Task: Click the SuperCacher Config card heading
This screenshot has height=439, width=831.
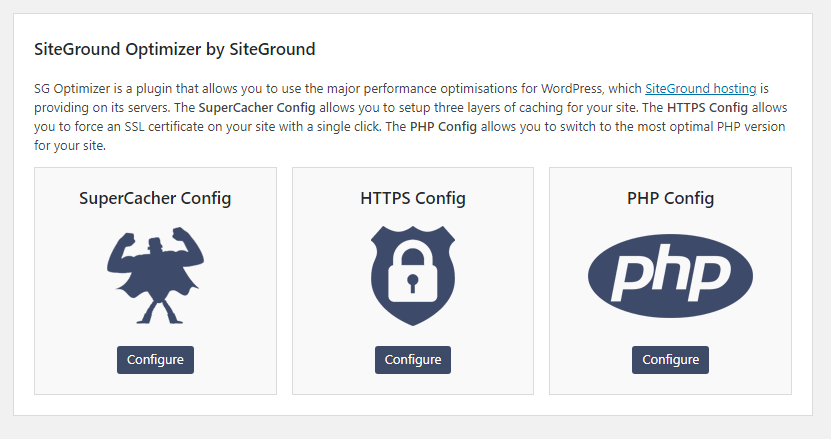Action: [155, 198]
